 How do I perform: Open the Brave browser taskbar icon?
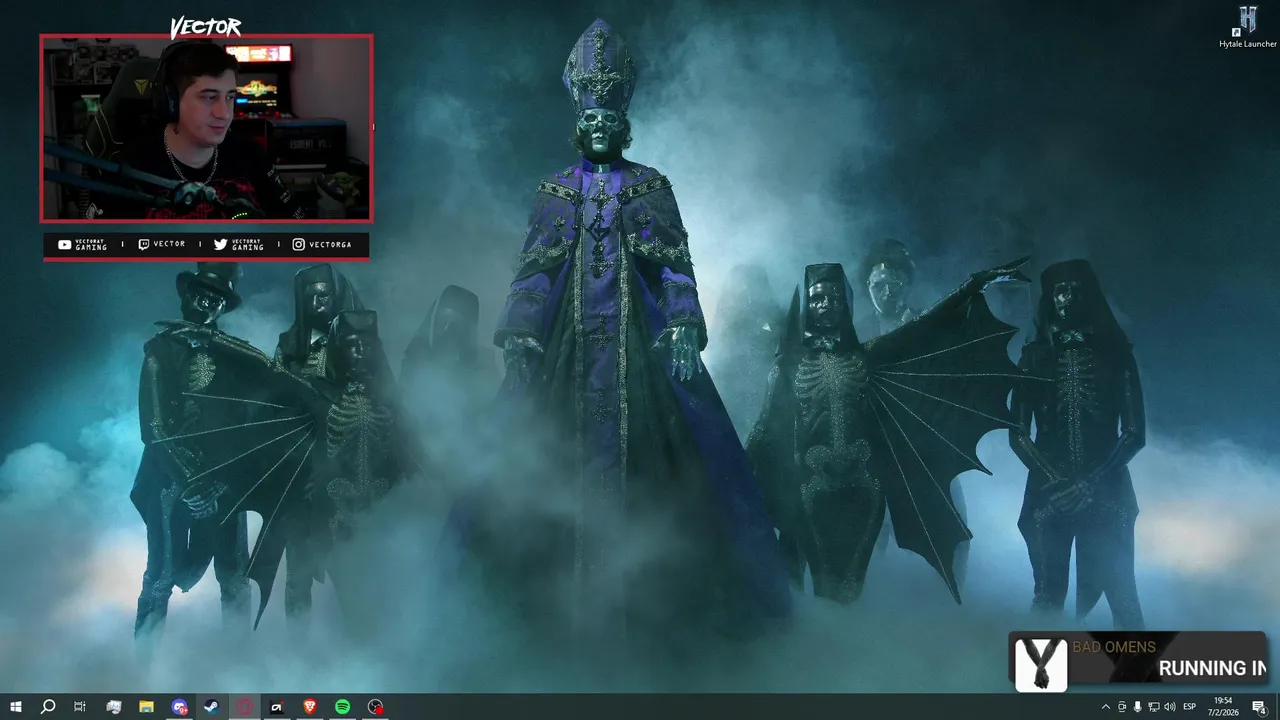310,707
